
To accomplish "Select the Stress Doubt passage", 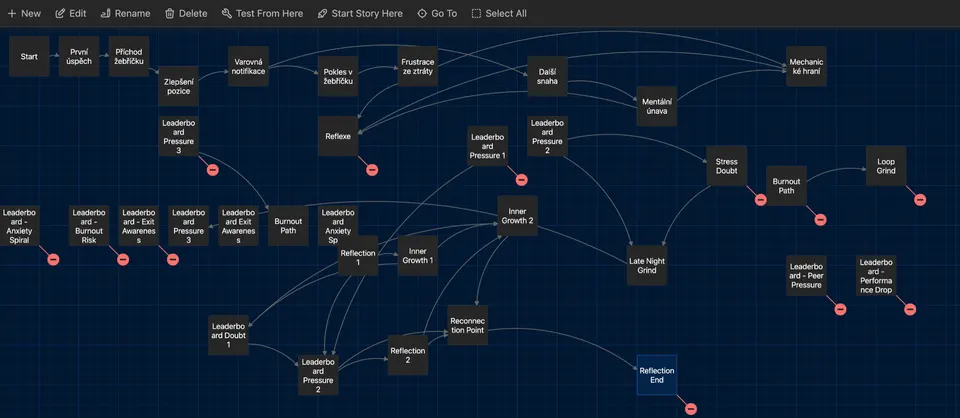I will (727, 166).
